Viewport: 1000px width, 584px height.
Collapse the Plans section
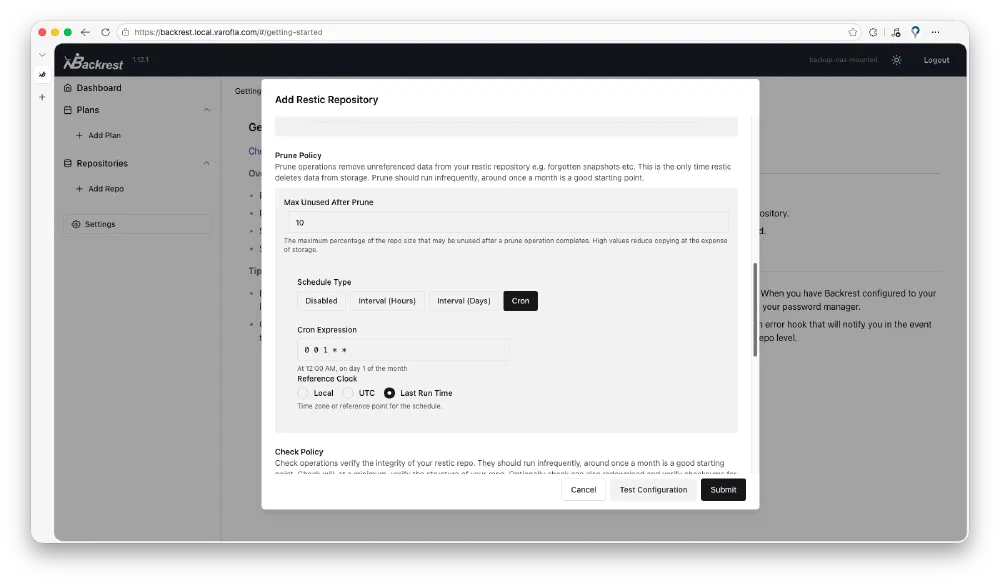(x=207, y=110)
